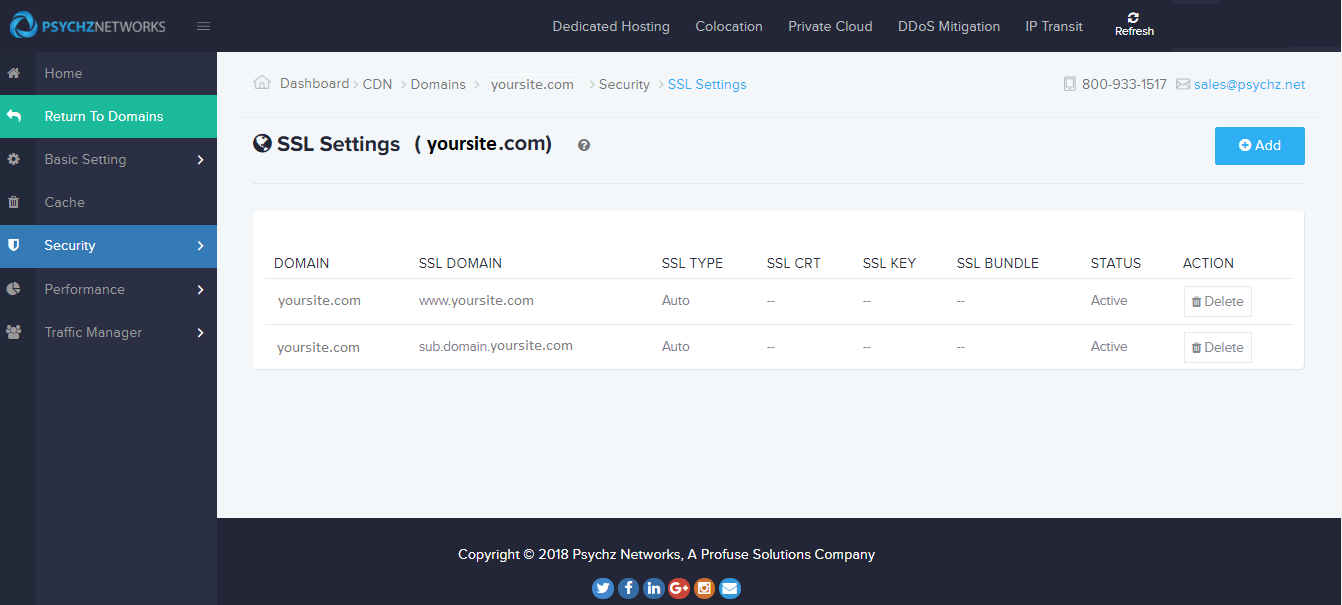Delete the www.yoursite.com SSL entry
Screen dimensions: 1342x605
pyautogui.click(x=1217, y=301)
